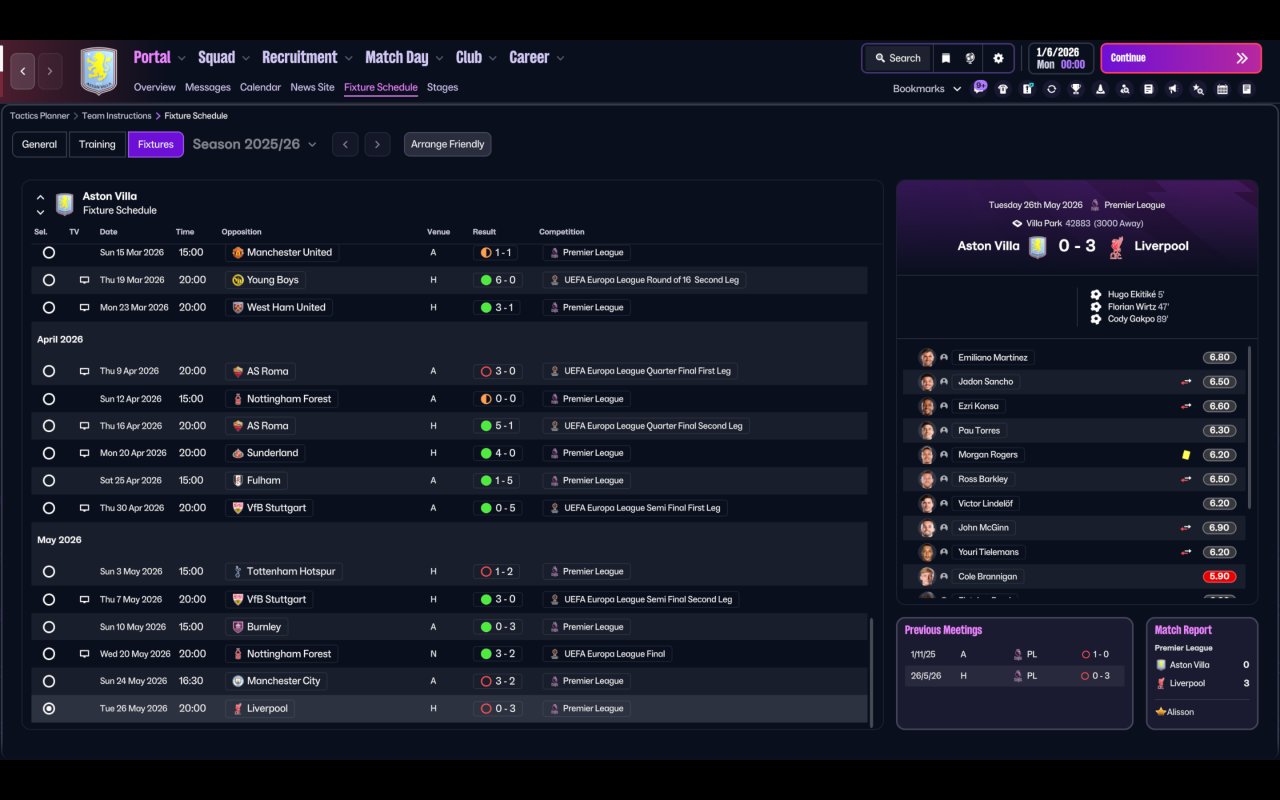1280x800 pixels.
Task: Select the Fulham fixture radio button
Action: (x=48, y=481)
